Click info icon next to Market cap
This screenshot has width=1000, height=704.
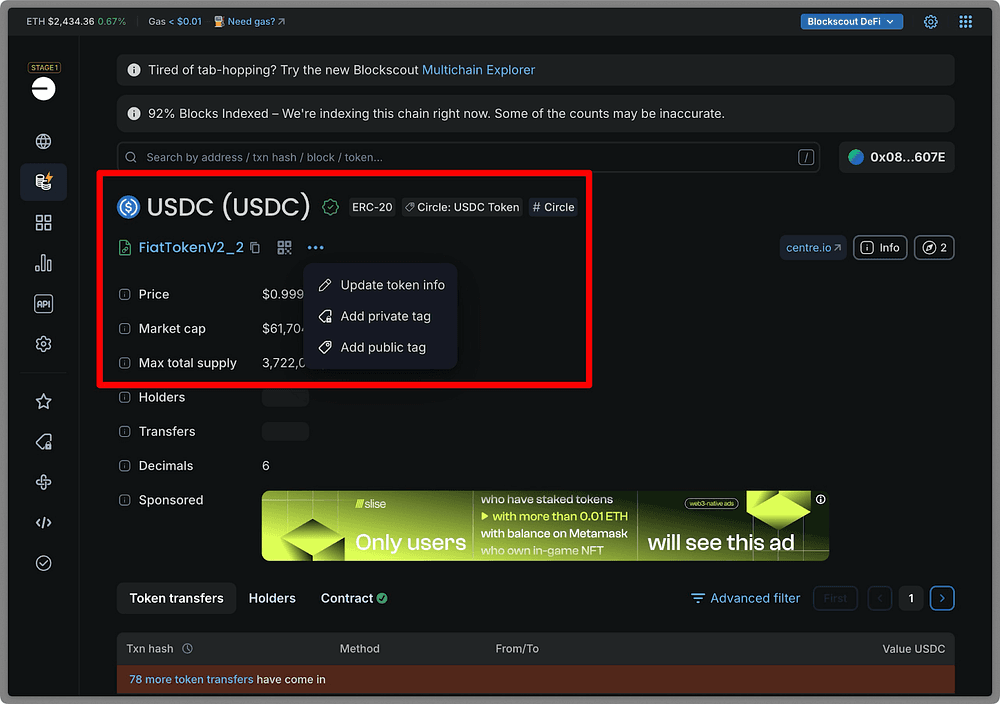[x=124, y=328]
